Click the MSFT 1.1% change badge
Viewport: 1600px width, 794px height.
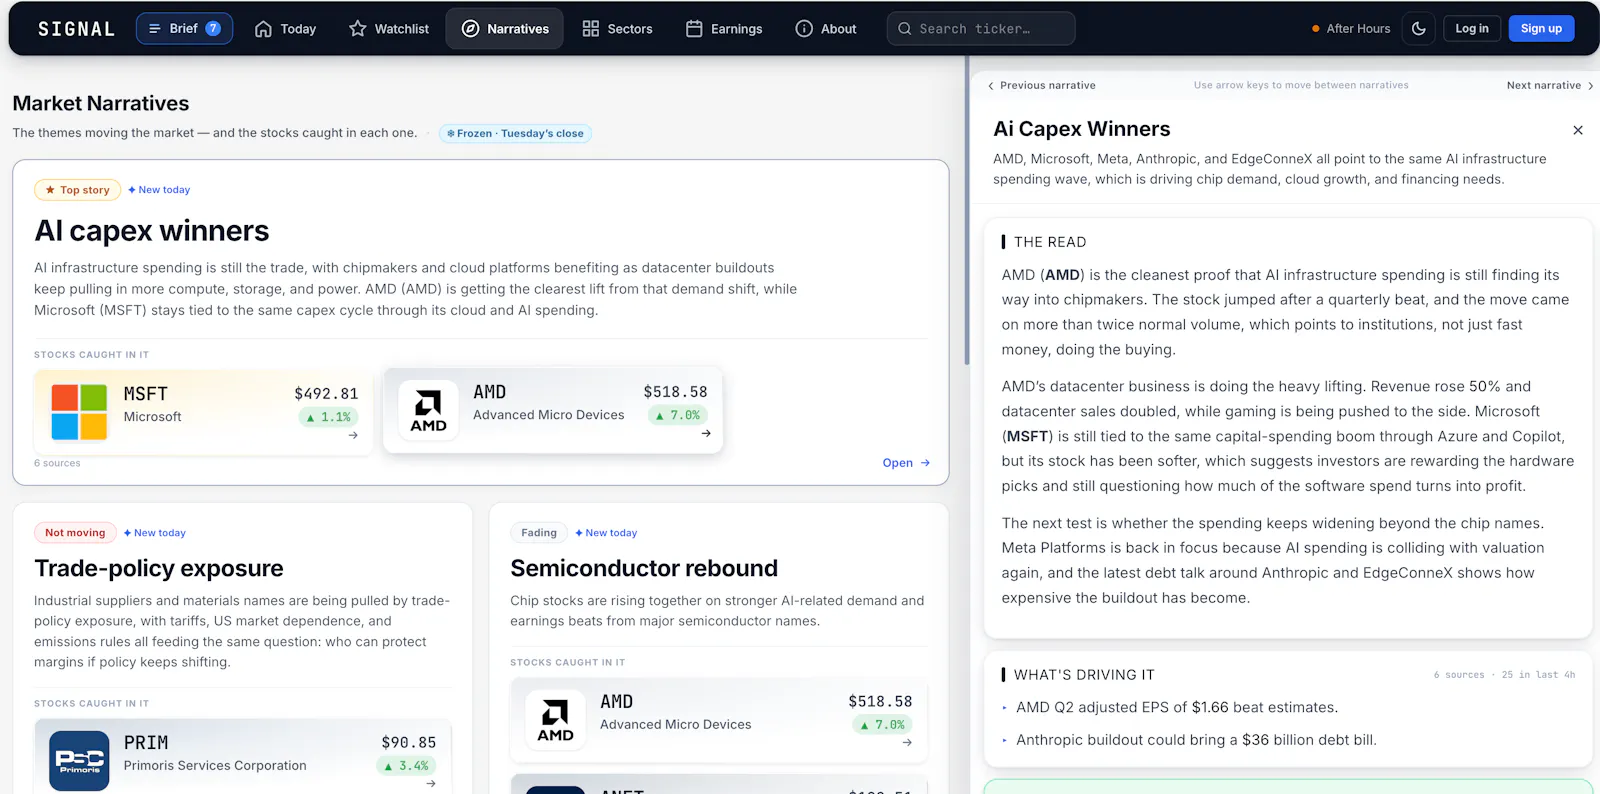[329, 417]
